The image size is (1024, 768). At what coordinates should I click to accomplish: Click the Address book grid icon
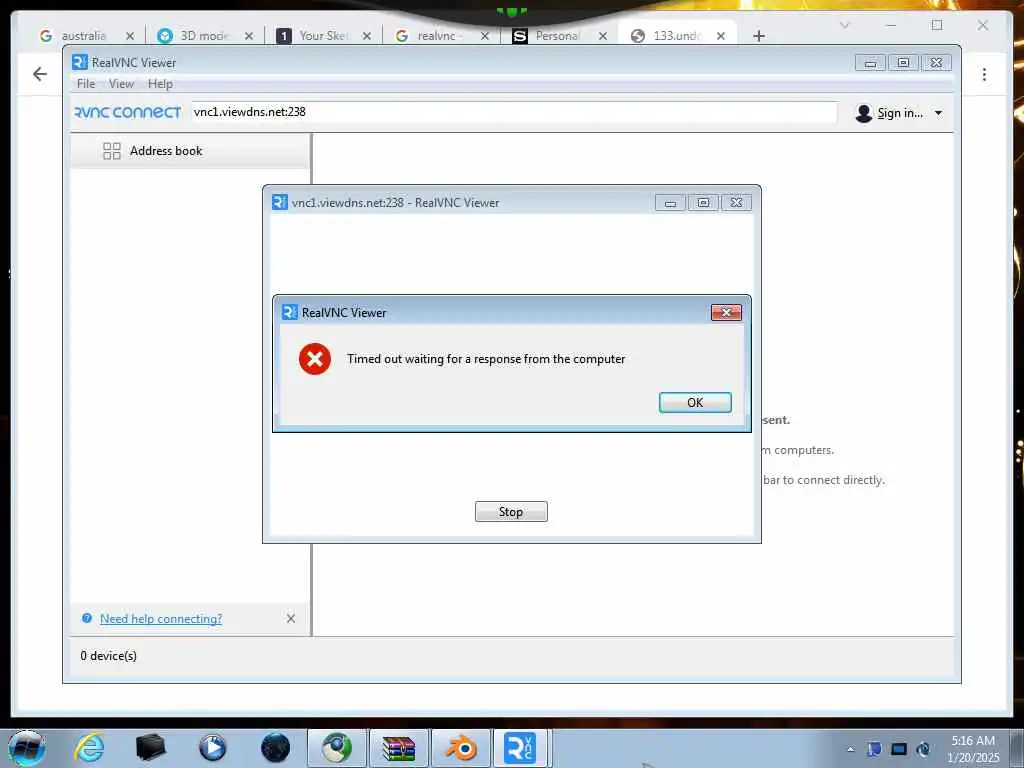click(x=112, y=151)
